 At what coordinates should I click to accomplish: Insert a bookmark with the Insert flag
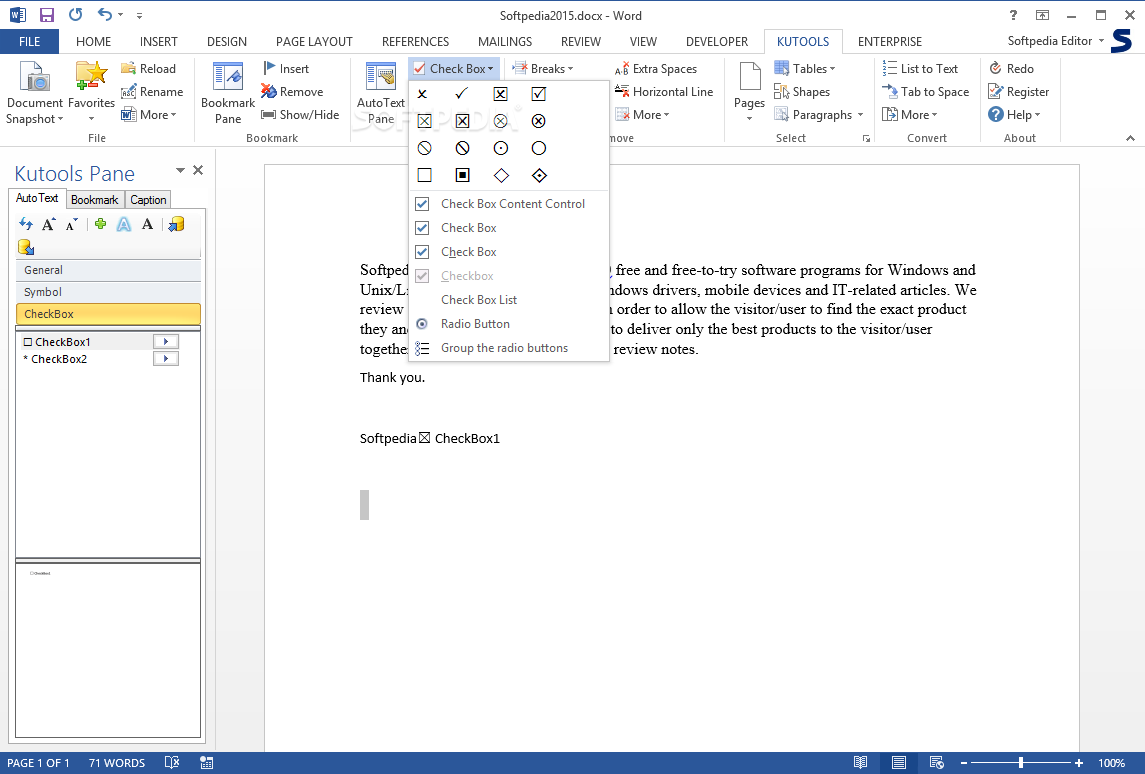click(286, 69)
